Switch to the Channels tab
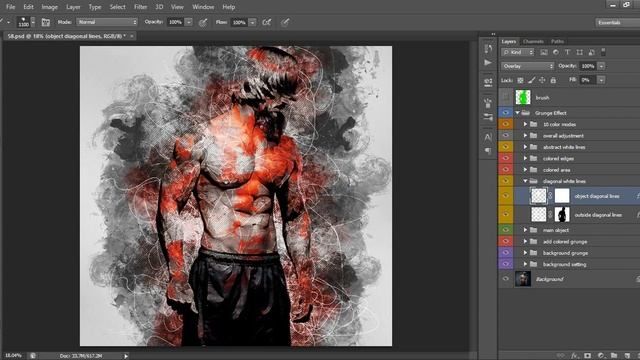The width and height of the screenshot is (640, 360). pos(533,41)
